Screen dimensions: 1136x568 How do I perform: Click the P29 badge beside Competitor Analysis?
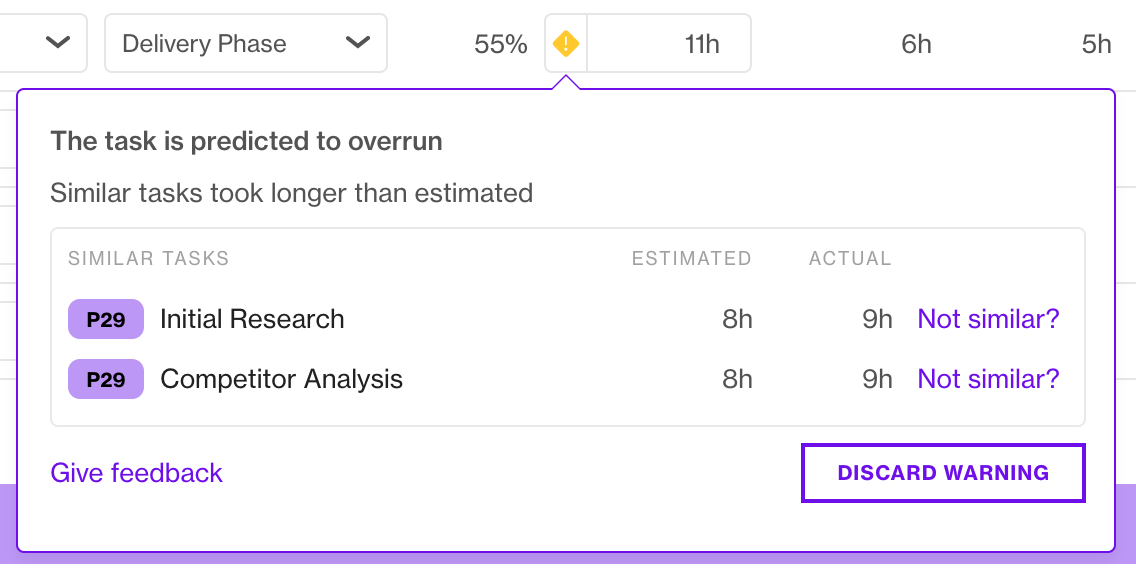click(x=106, y=379)
